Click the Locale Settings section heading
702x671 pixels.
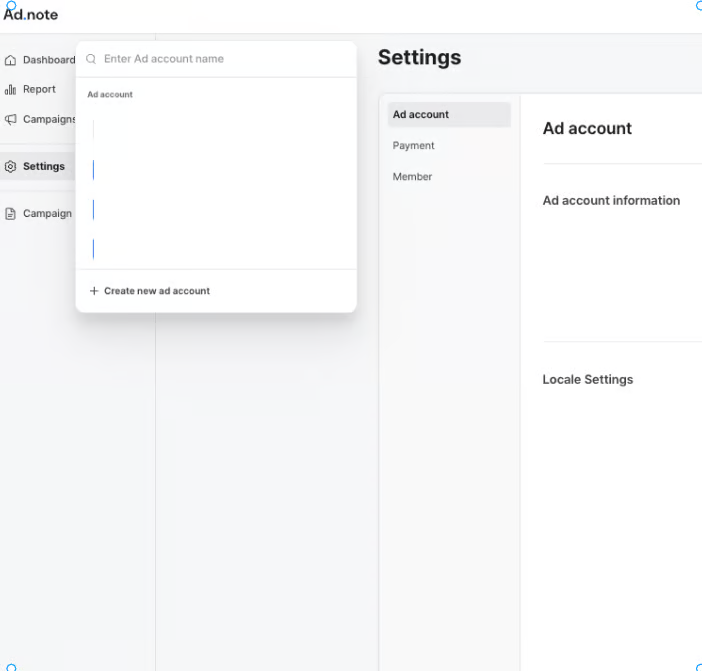(x=587, y=380)
